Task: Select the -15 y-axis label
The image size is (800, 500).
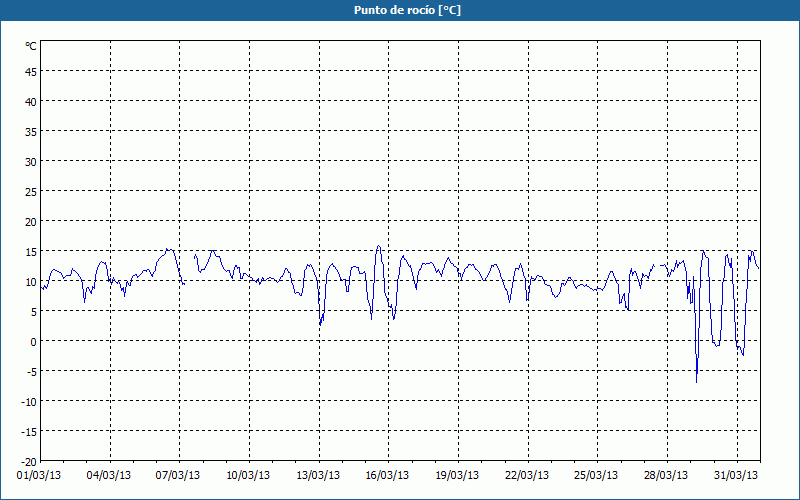Action: click(29, 432)
